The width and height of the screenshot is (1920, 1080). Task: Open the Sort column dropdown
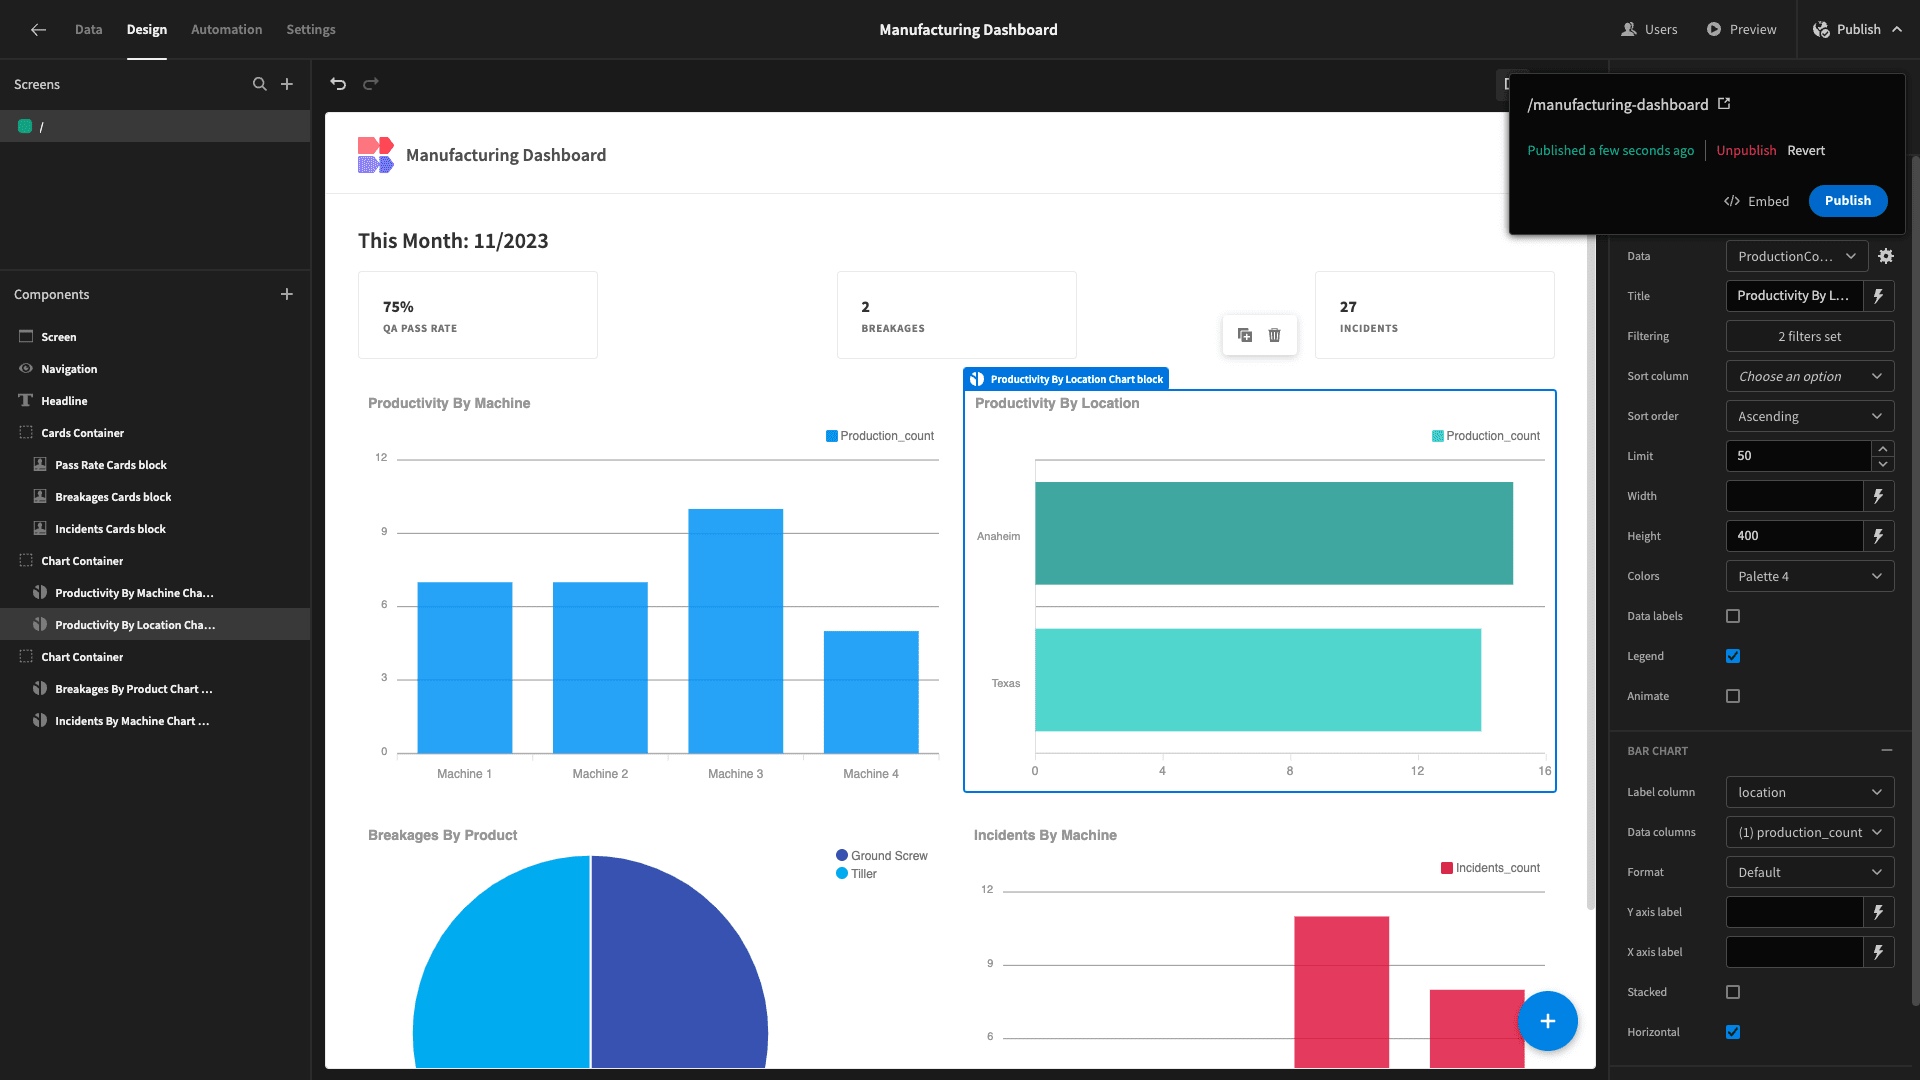[1810, 376]
